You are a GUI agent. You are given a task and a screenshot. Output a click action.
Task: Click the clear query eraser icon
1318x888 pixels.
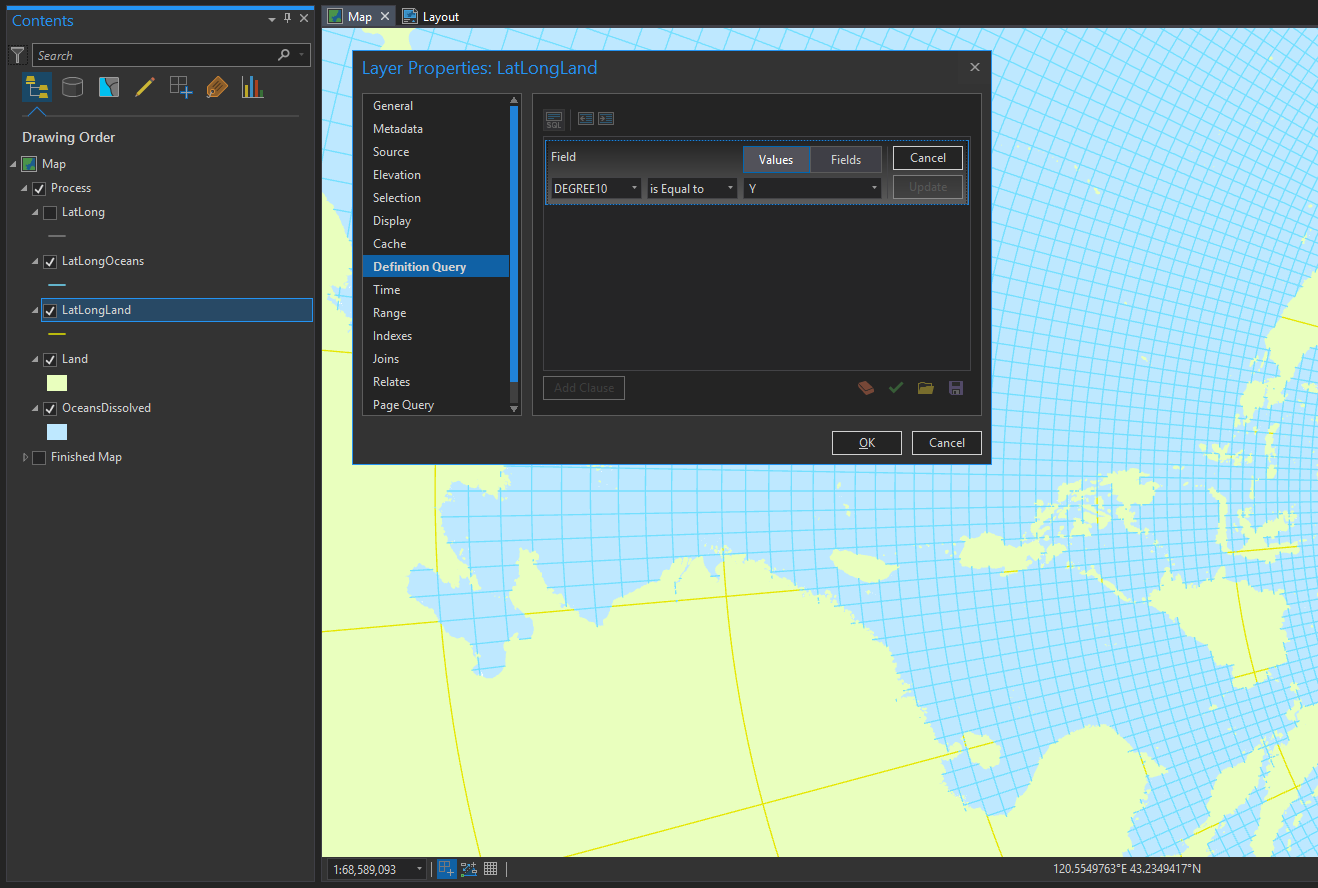point(866,388)
